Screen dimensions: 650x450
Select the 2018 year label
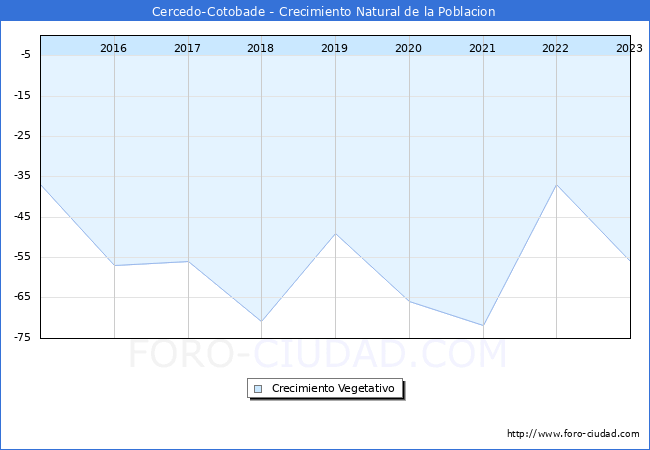(x=260, y=48)
